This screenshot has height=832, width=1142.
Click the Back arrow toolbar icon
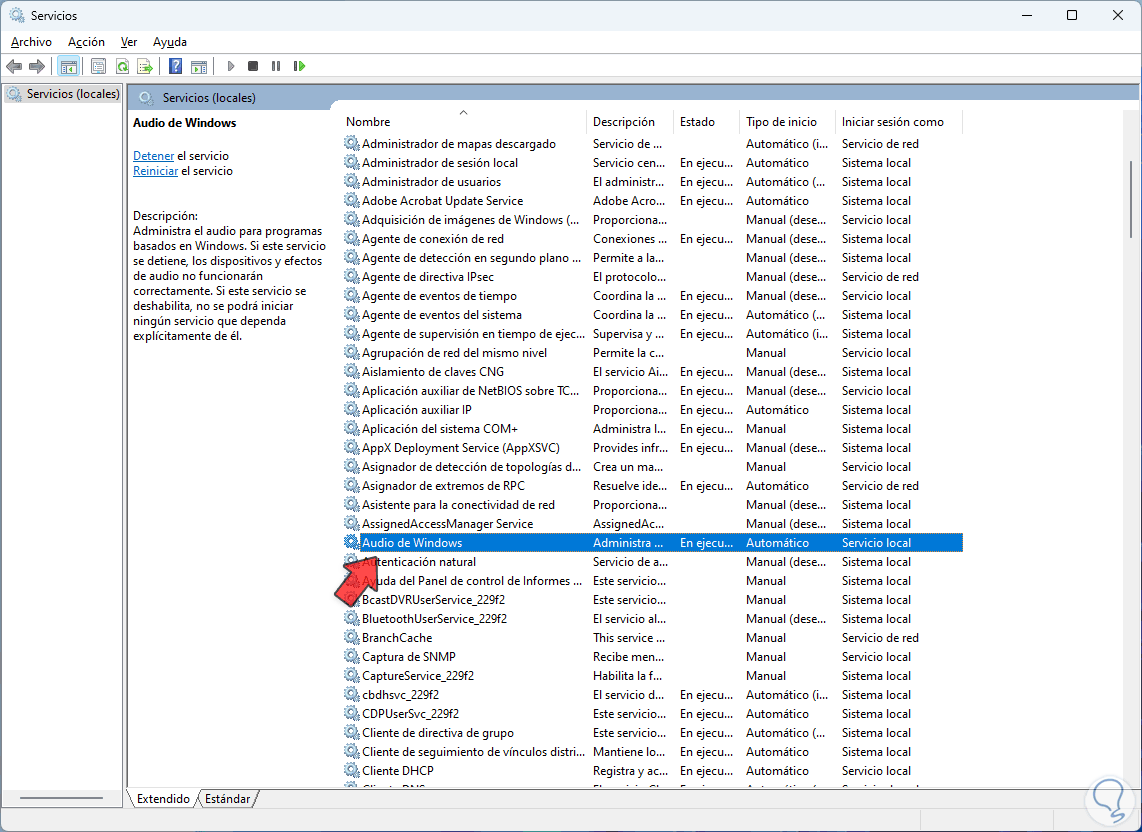tap(14, 66)
